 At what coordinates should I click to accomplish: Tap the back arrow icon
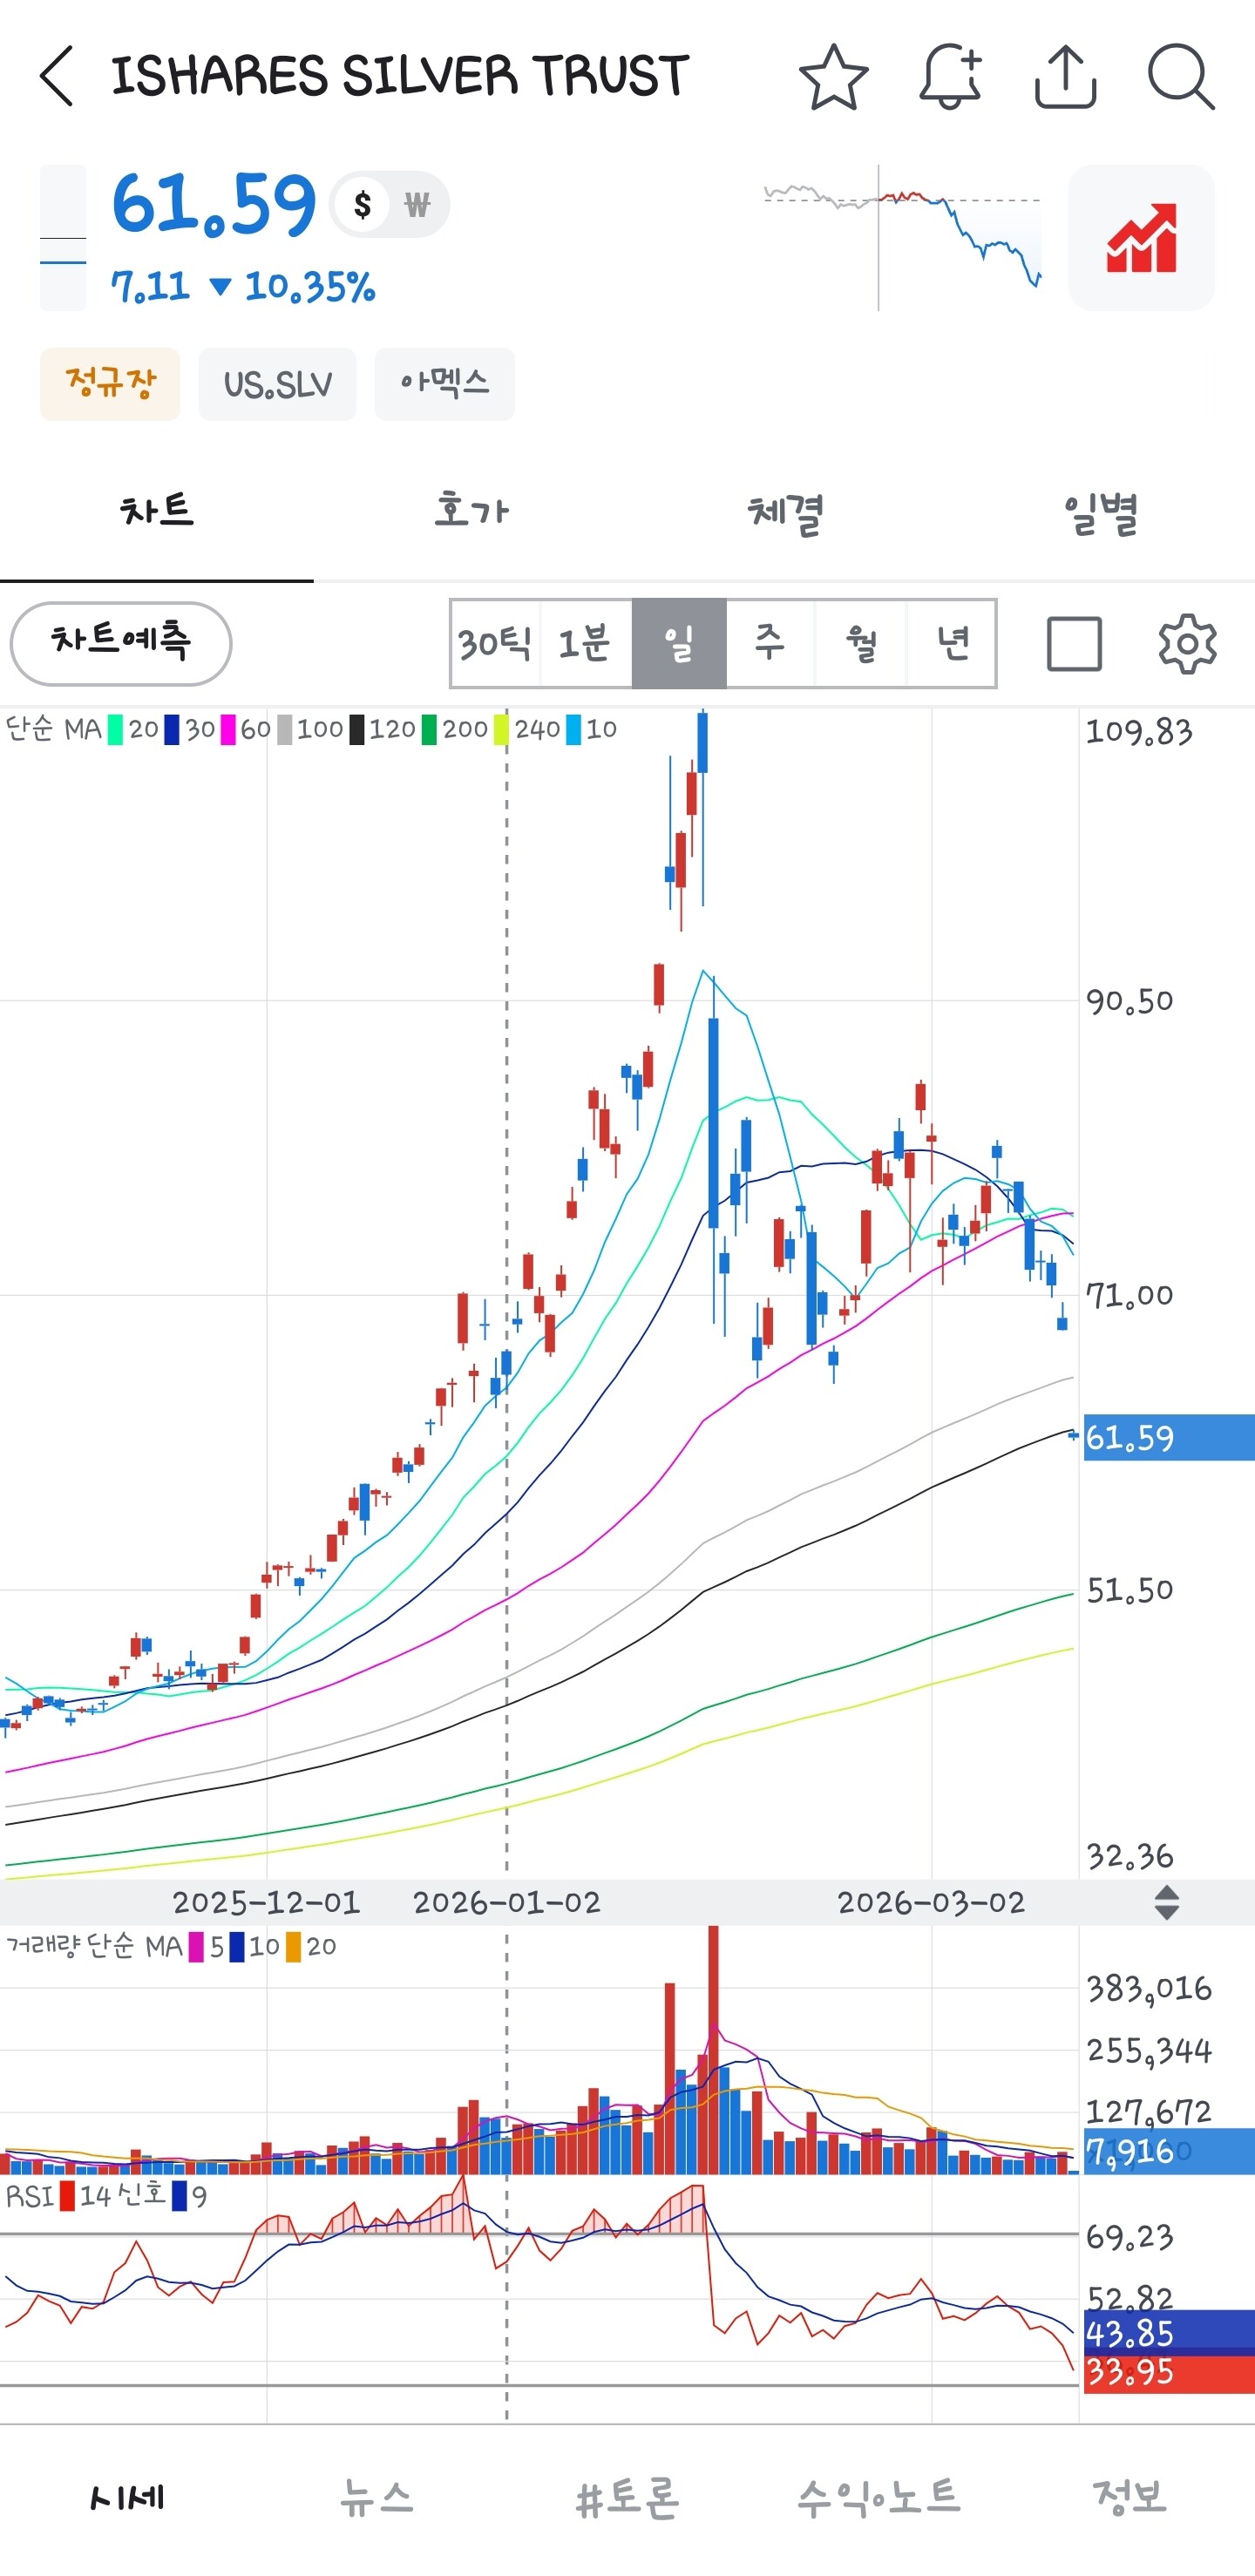57,76
